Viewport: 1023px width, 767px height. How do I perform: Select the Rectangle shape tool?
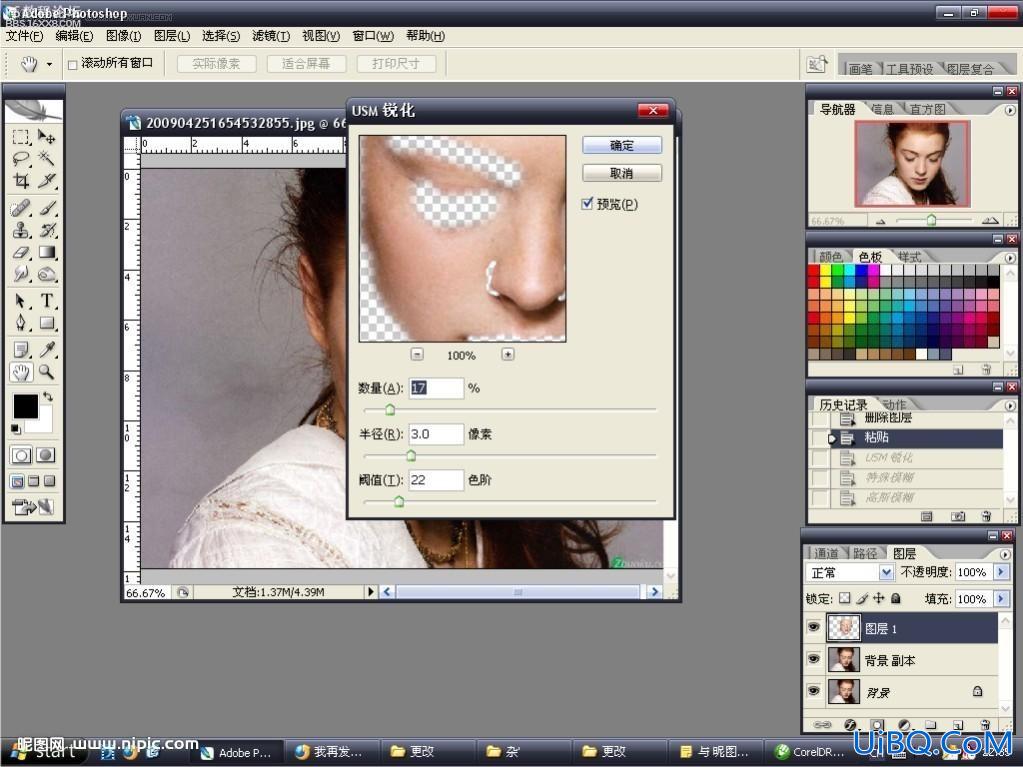[x=46, y=322]
